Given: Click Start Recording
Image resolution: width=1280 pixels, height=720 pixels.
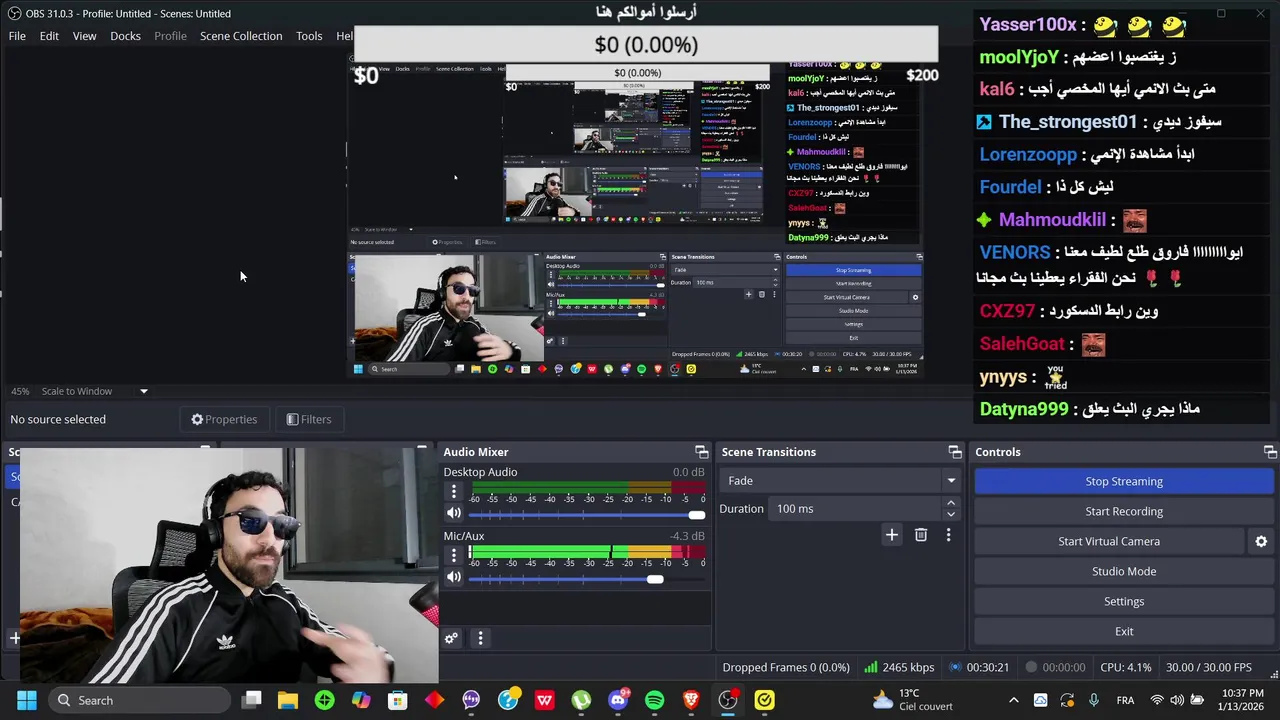Looking at the screenshot, I should click(1124, 511).
